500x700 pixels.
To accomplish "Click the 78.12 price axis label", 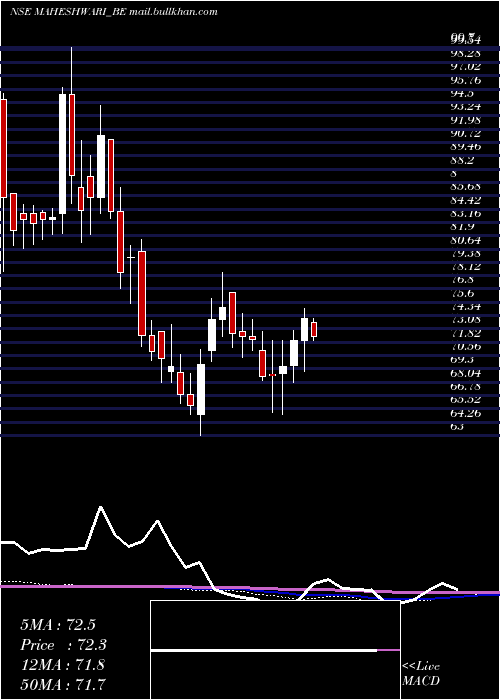I will click(x=465, y=266).
